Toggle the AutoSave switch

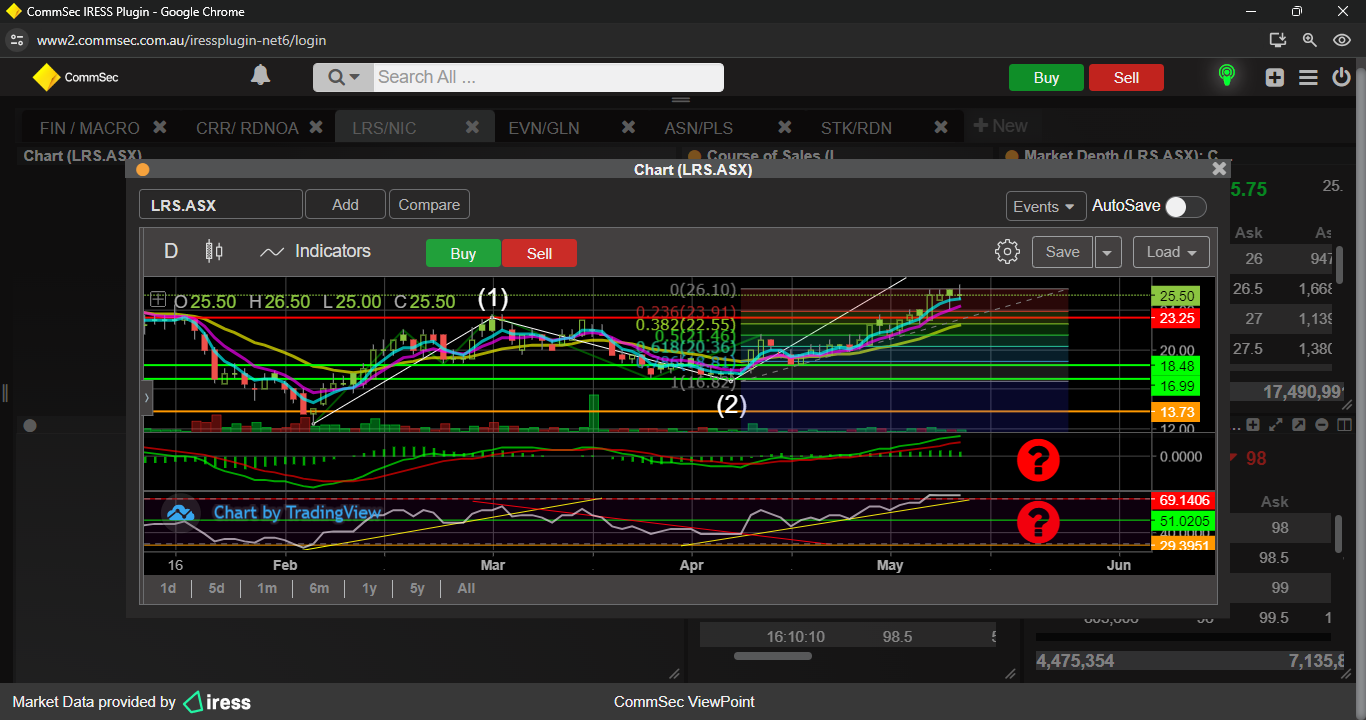1186,207
